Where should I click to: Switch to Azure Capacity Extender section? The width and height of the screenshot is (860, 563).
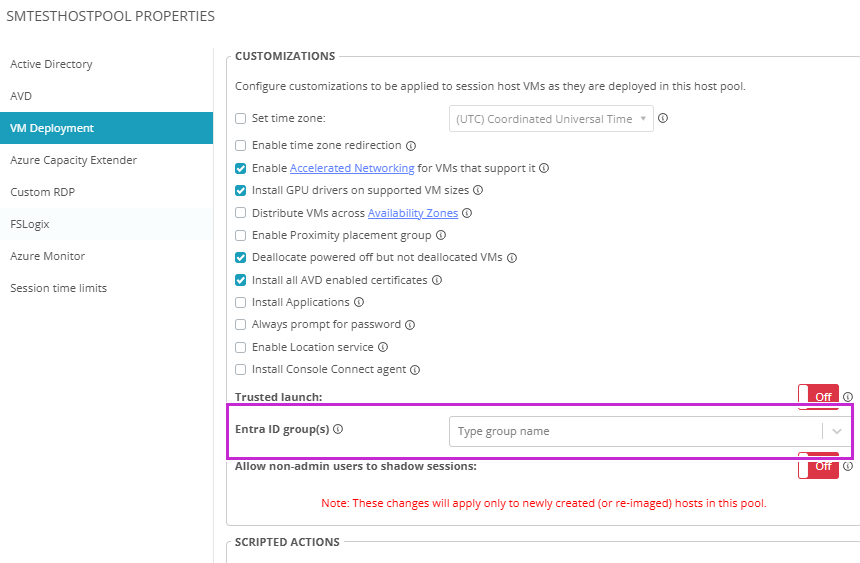[73, 160]
